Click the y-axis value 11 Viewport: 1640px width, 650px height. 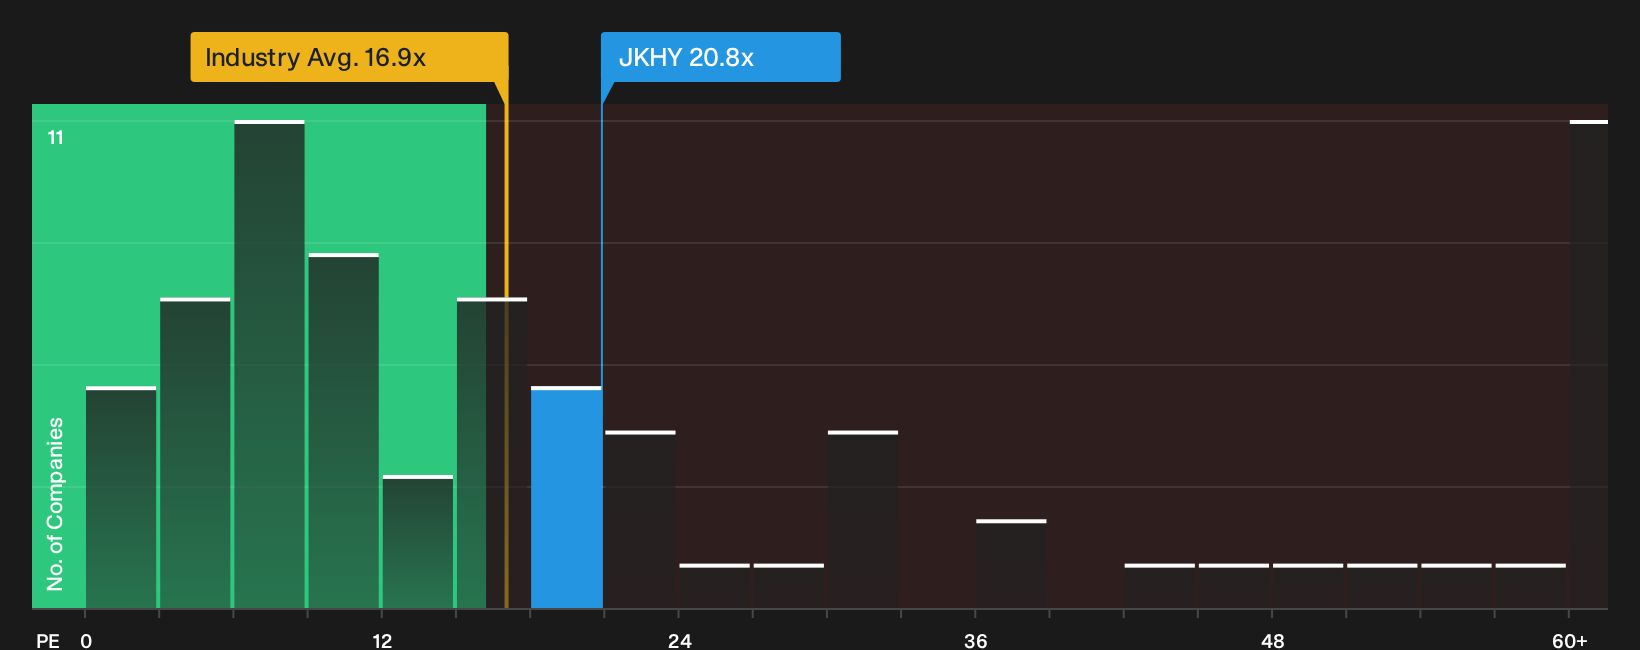(56, 138)
